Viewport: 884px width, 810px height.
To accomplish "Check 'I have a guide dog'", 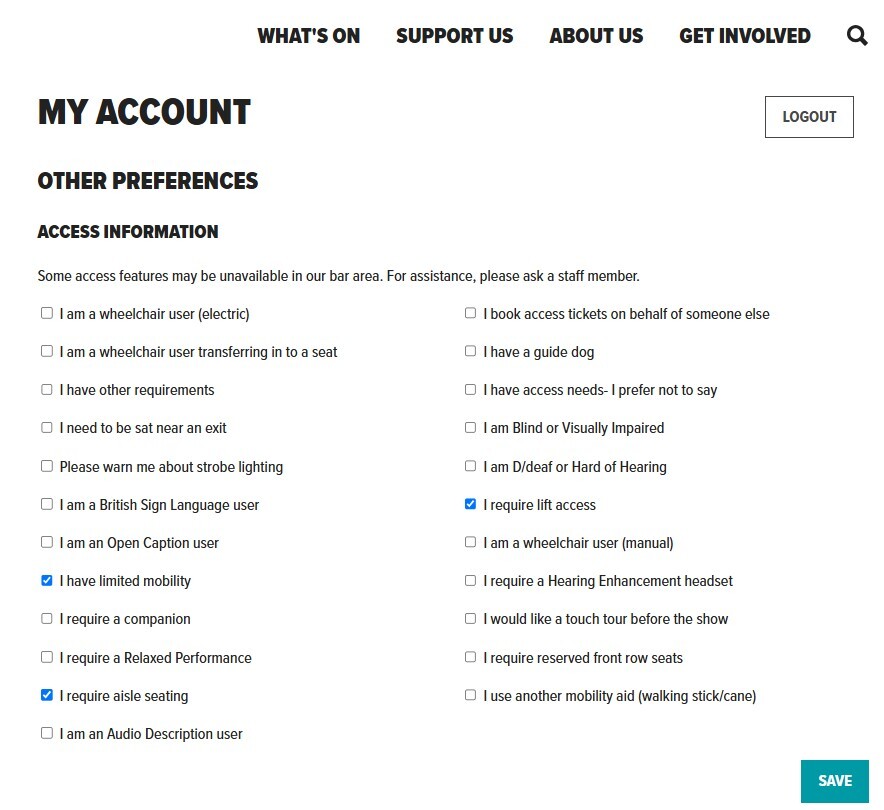I will tap(470, 350).
